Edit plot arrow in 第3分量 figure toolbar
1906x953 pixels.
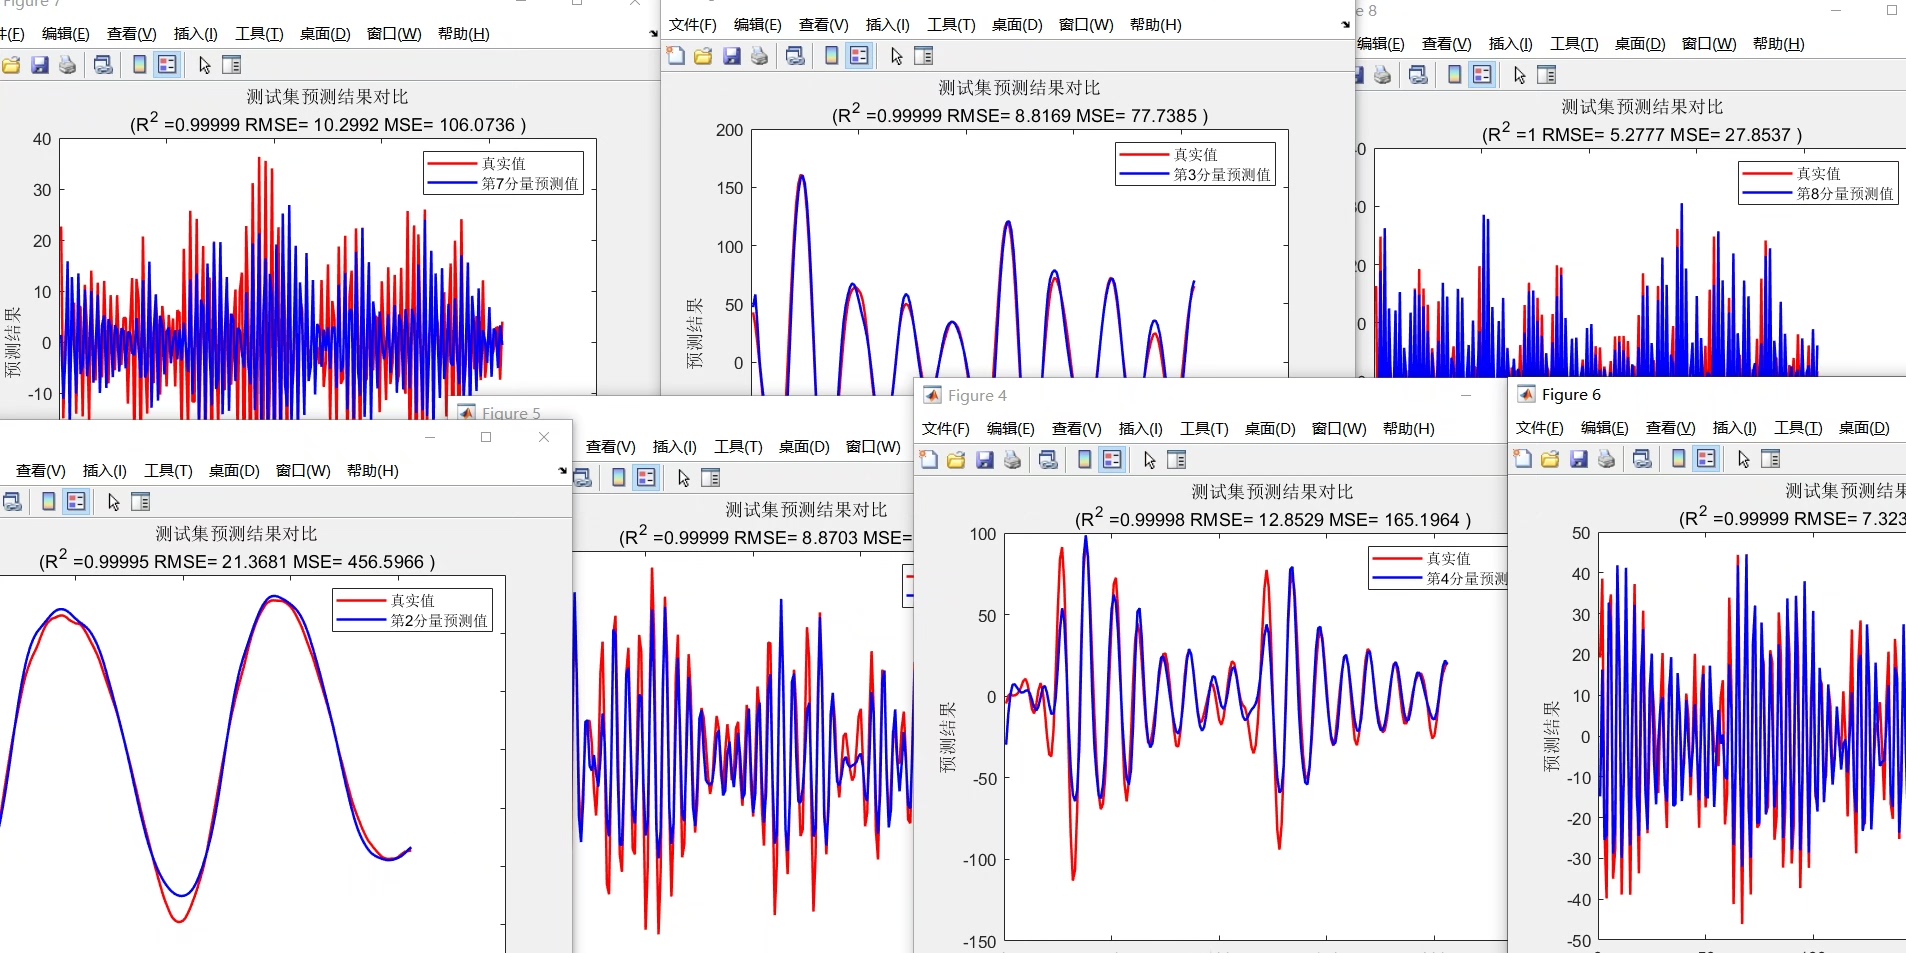tap(896, 56)
